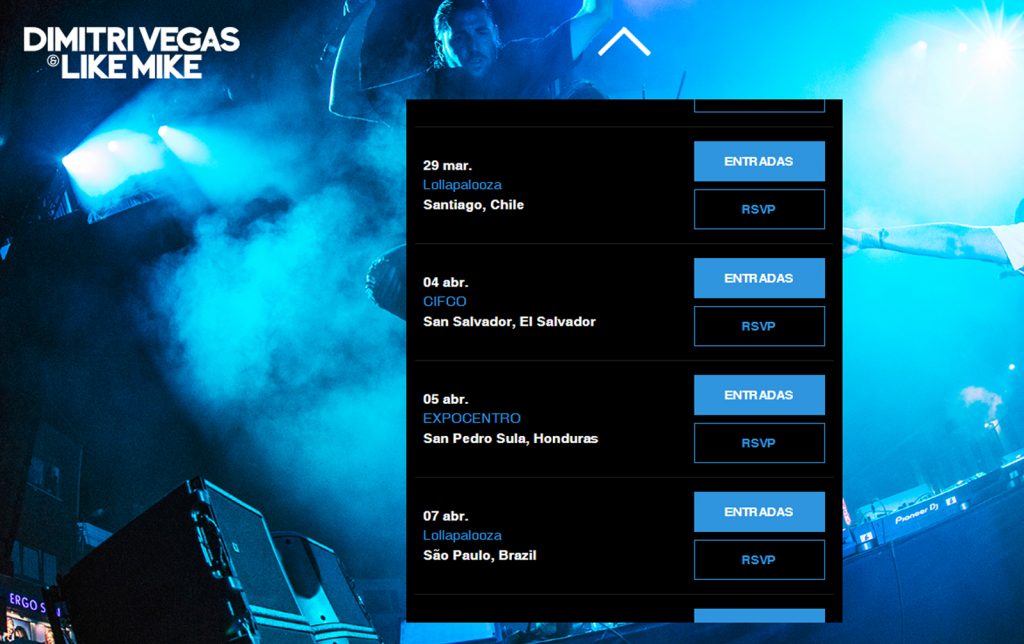The width and height of the screenshot is (1024, 644).
Task: Open the EXPOCENTRO venue link
Action: tap(472, 419)
